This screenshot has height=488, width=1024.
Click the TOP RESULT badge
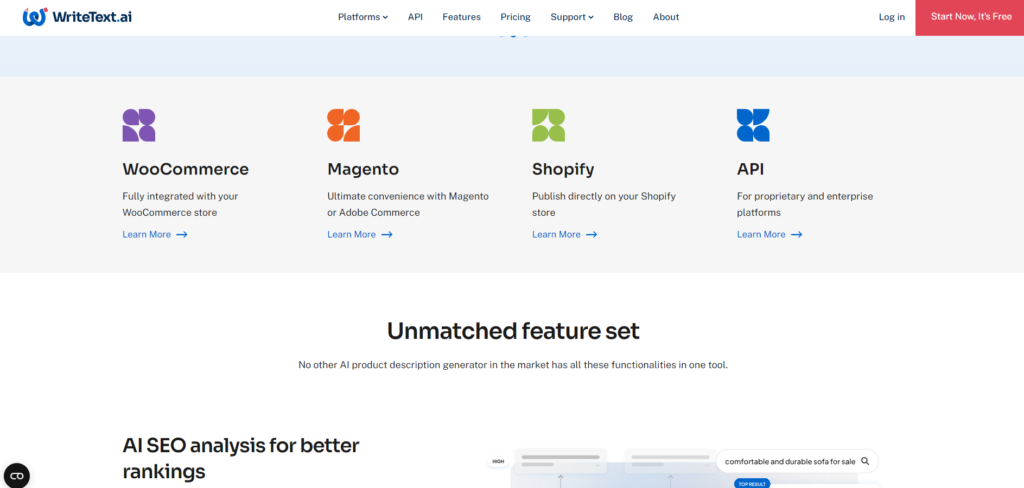[x=752, y=484]
